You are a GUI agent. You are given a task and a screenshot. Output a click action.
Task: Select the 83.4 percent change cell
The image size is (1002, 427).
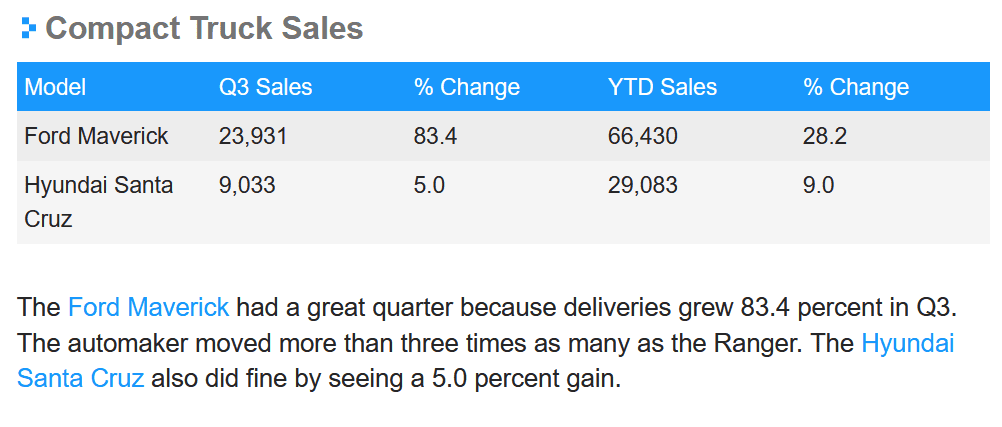coord(435,136)
